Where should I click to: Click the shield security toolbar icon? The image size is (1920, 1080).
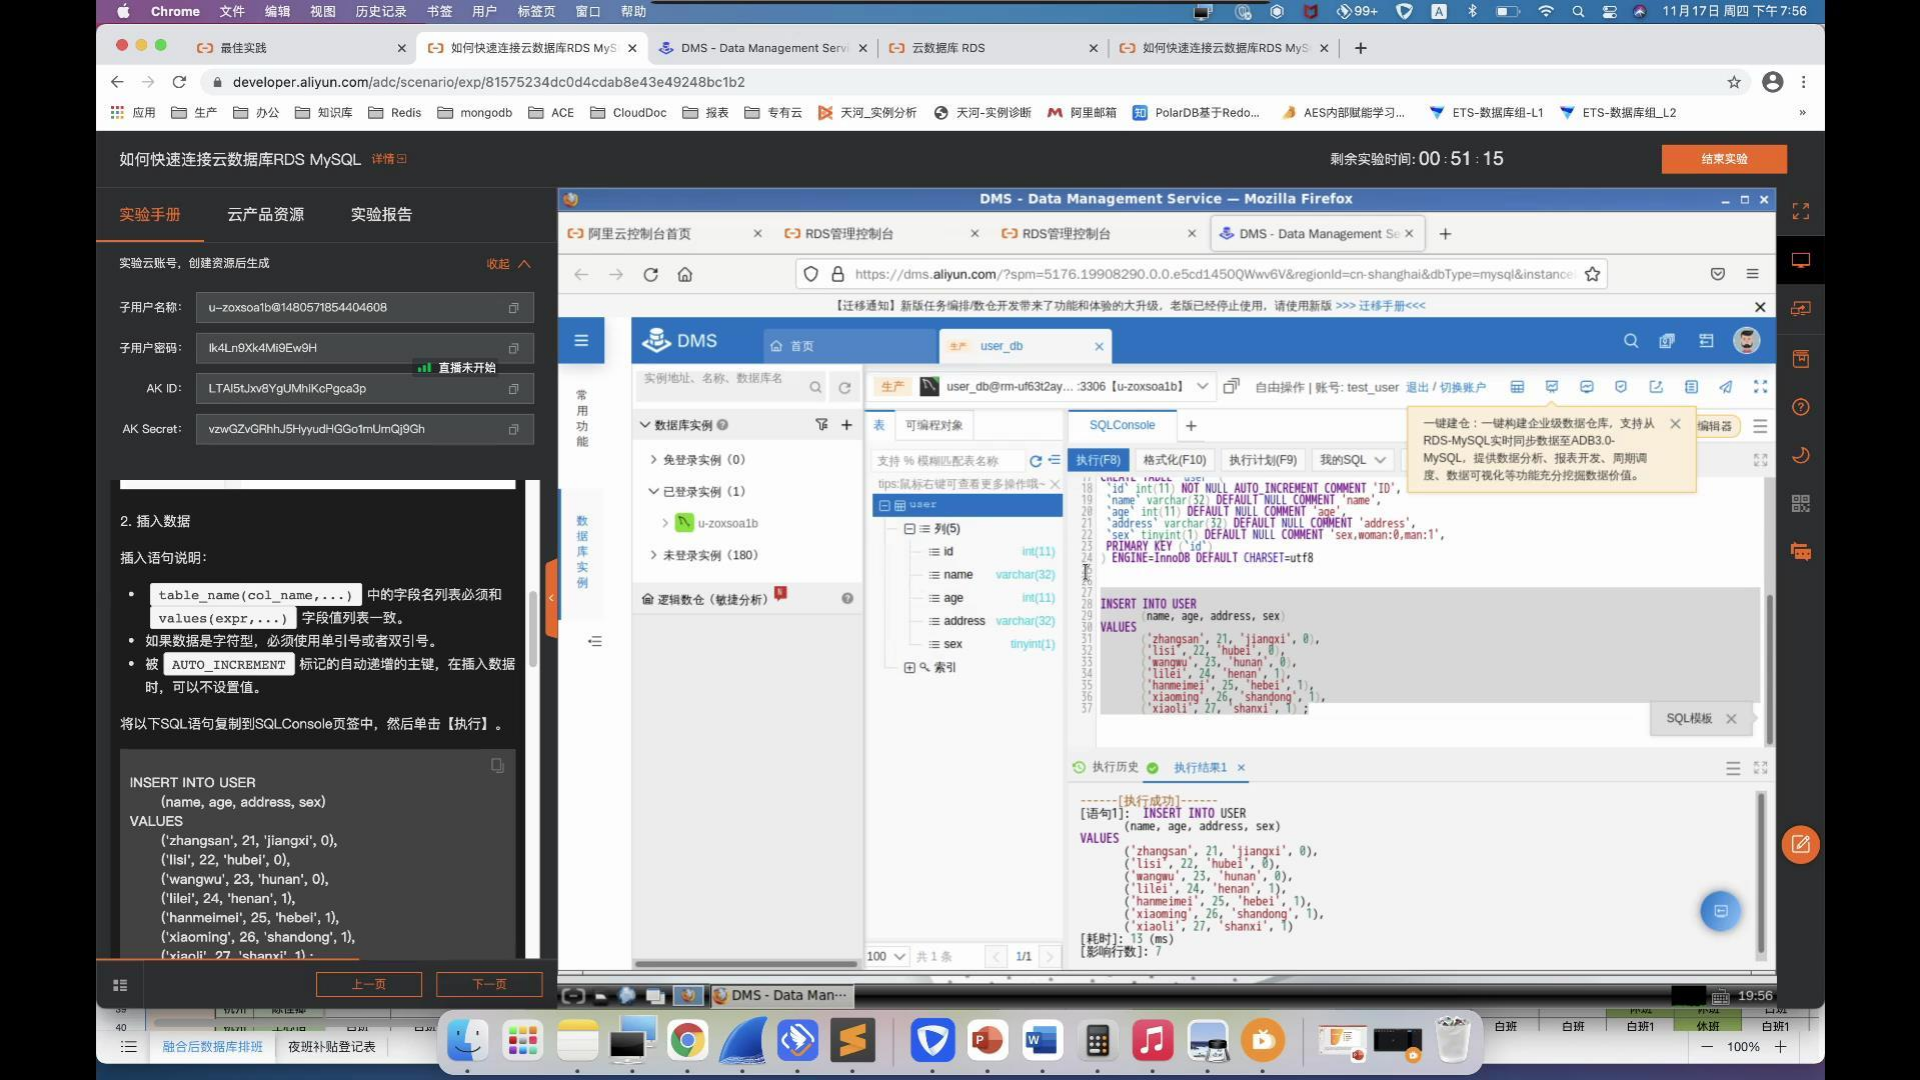(x=1621, y=387)
